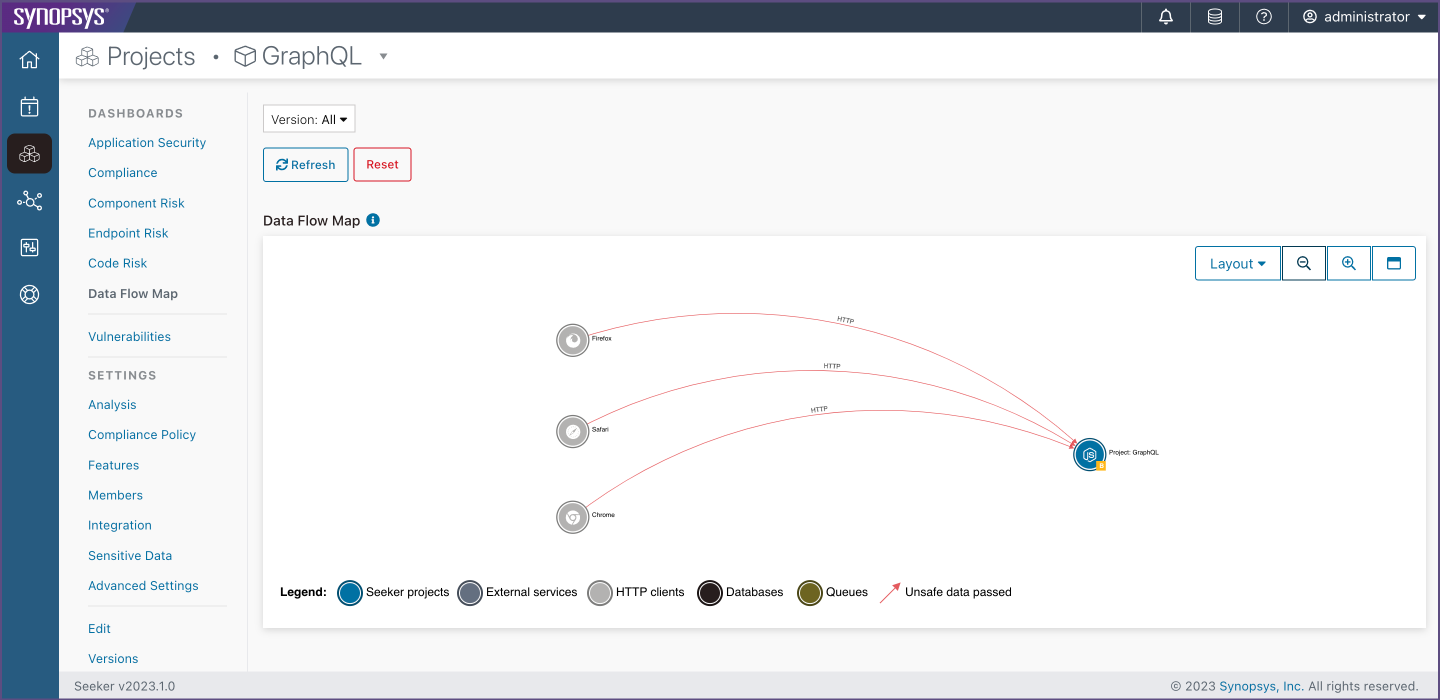Open the settings sliders sidebar icon
Screen dimensions: 1440x700
tap(29, 248)
